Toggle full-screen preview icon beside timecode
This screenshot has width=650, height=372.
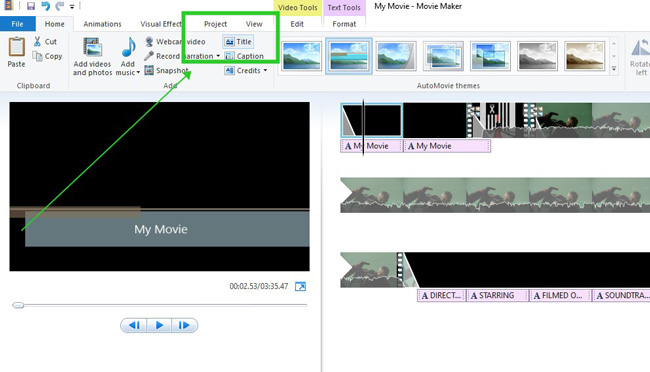click(x=300, y=286)
